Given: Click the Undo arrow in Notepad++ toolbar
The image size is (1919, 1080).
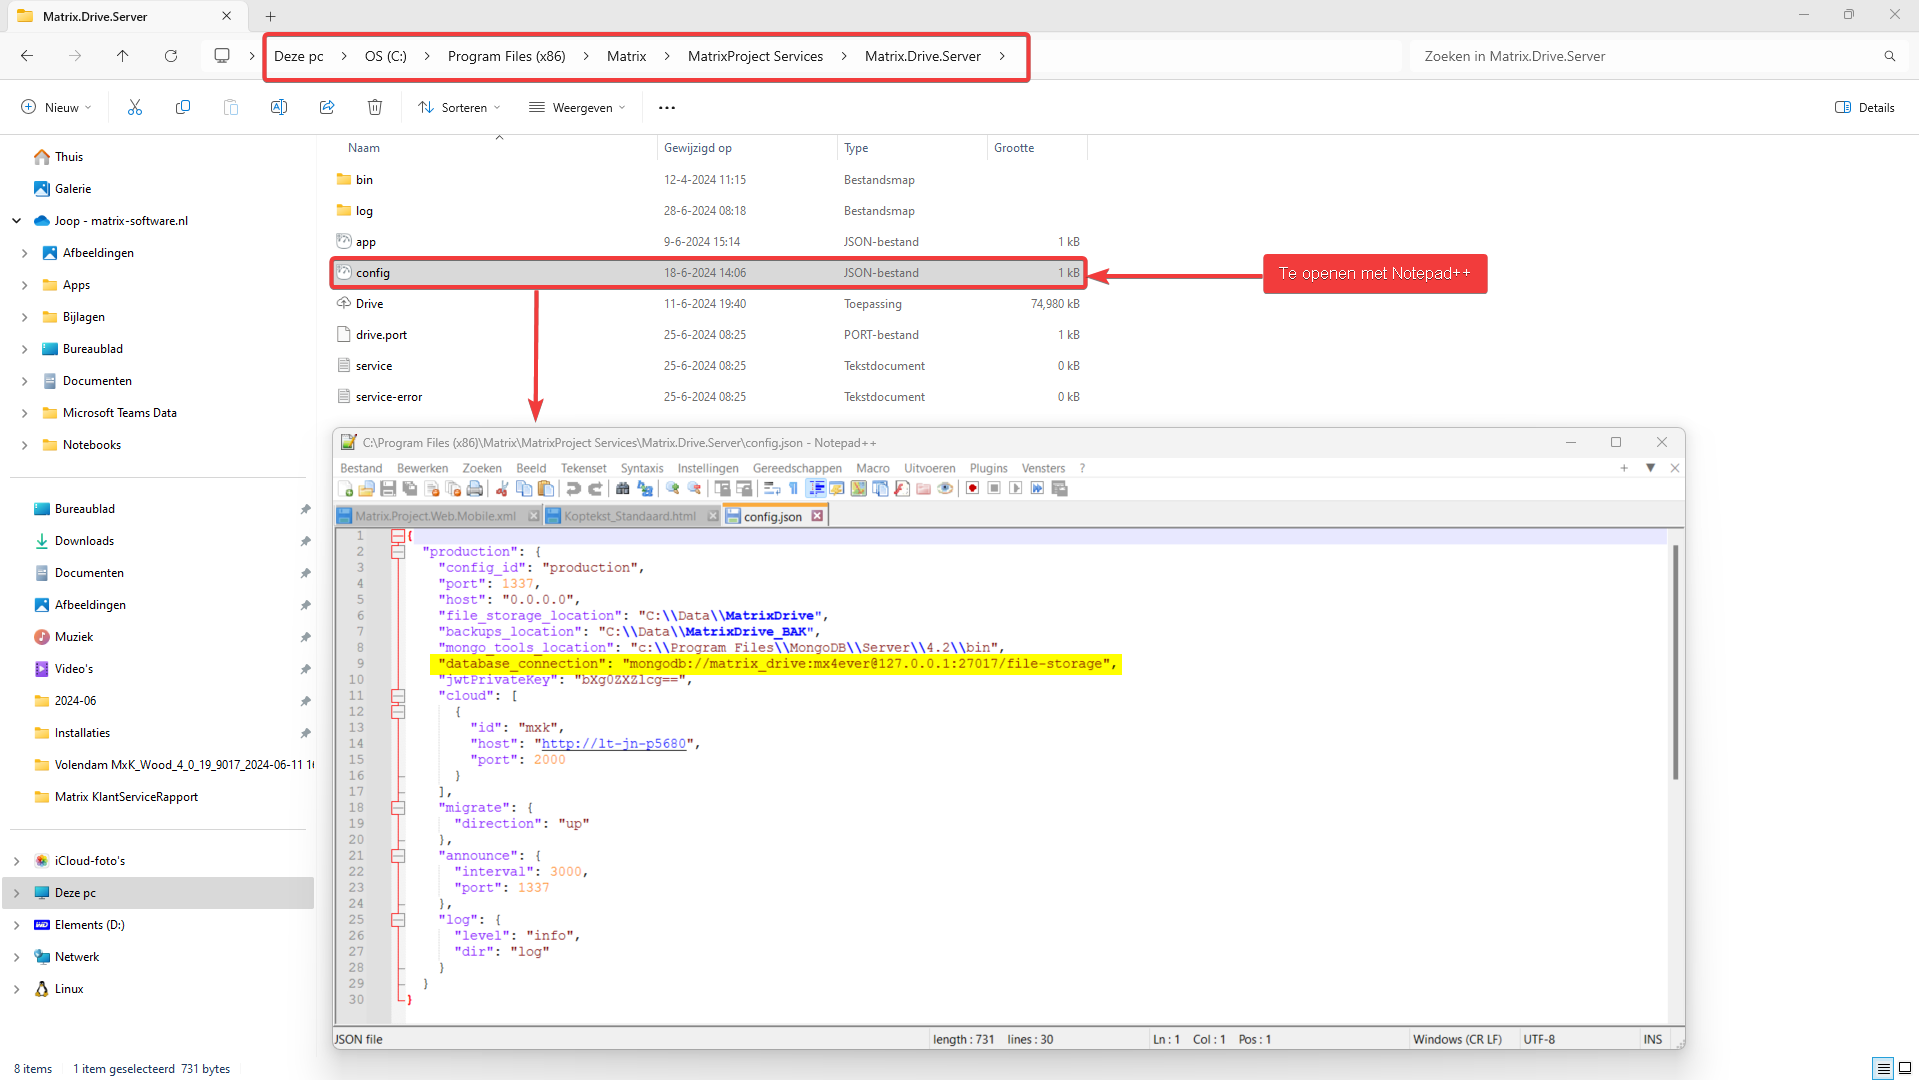Looking at the screenshot, I should (x=573, y=488).
